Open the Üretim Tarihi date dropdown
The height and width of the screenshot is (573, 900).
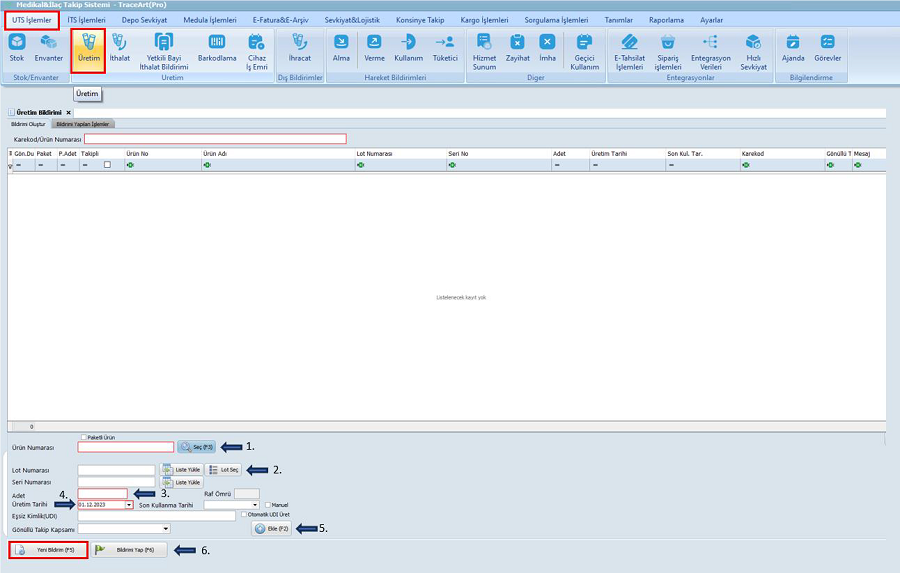coord(129,505)
